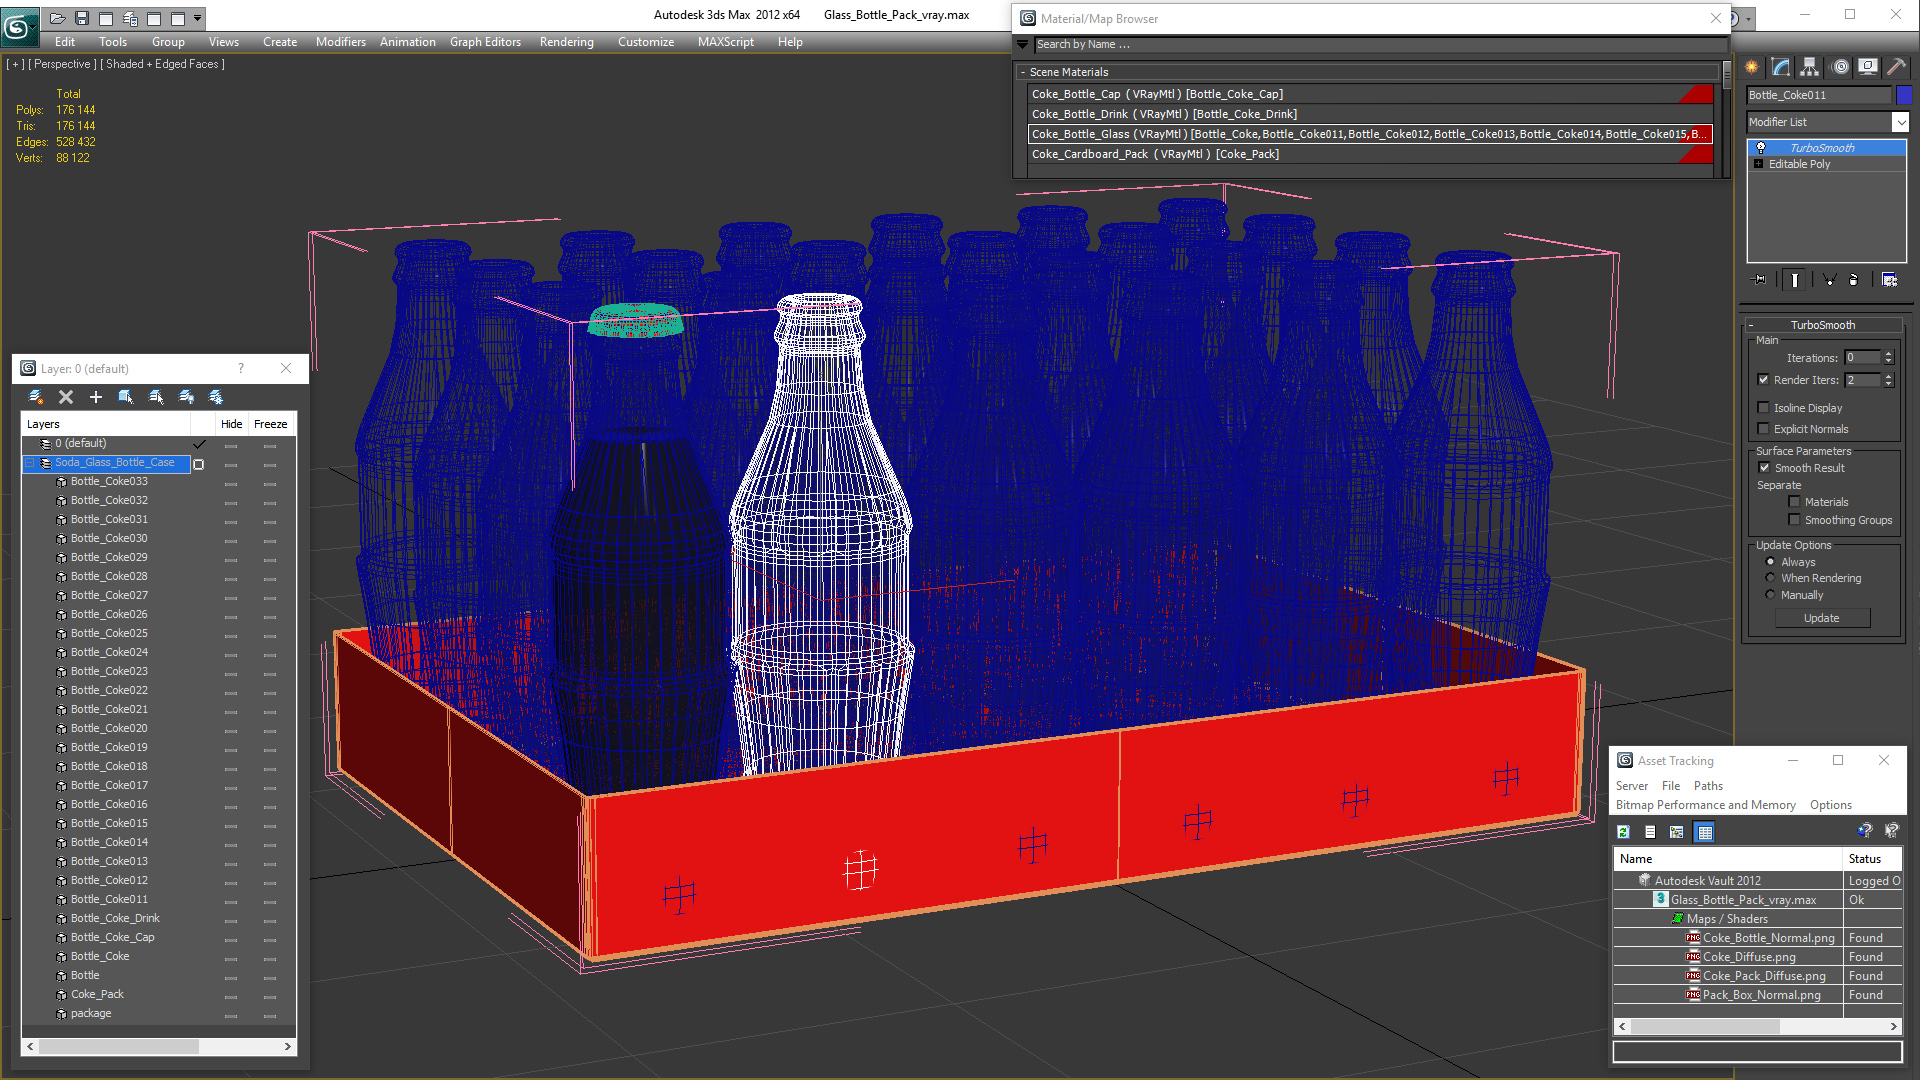Viewport: 1920px width, 1080px height.
Task: Increase the Iterations spinner
Action: tap(1889, 354)
